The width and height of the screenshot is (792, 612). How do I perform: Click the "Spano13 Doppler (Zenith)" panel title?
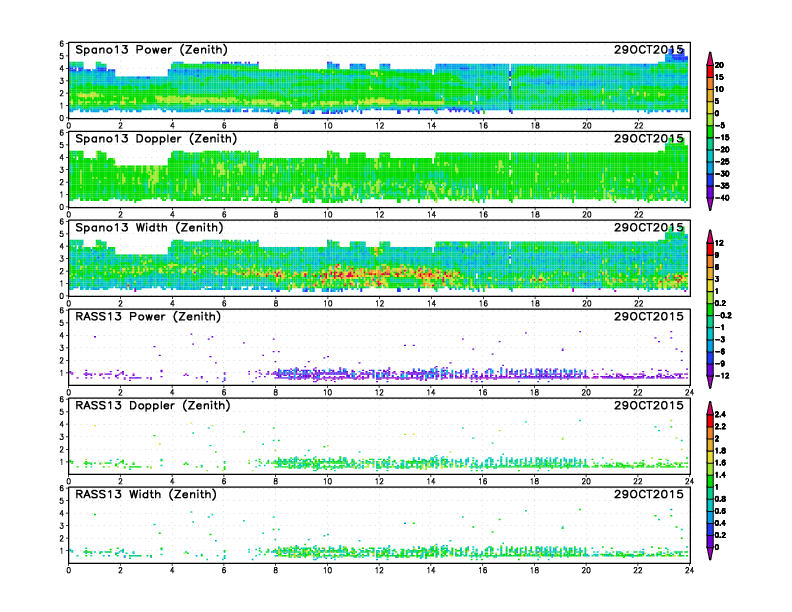coord(156,138)
